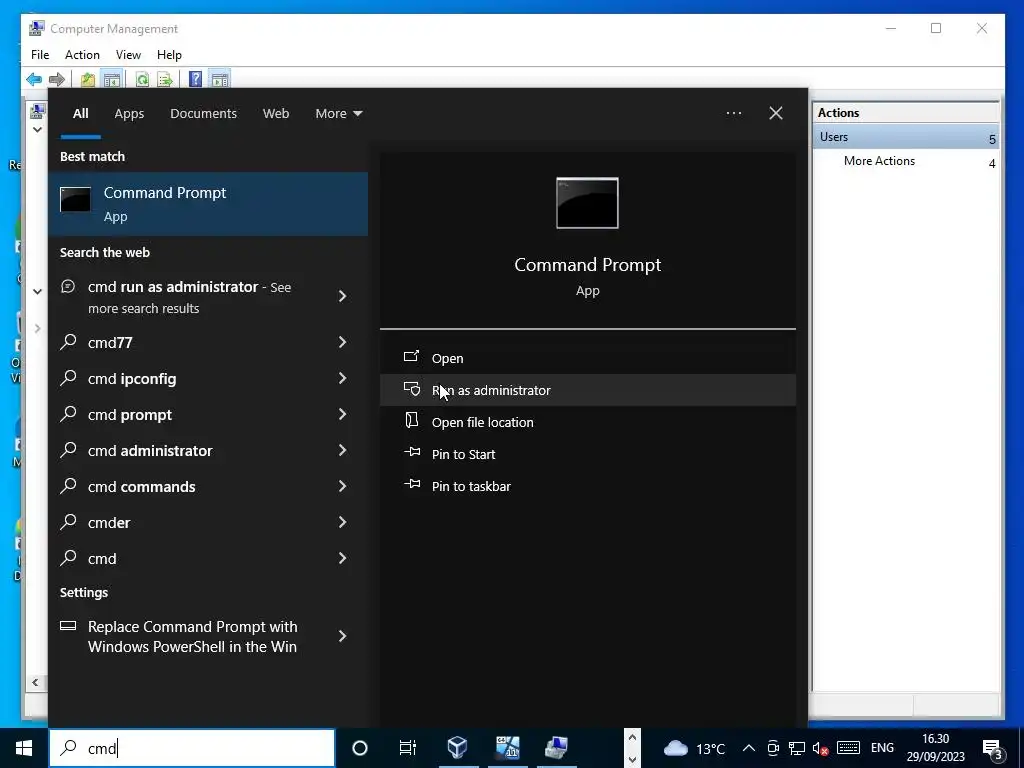Select Command Prompt best match result
This screenshot has width=1024, height=768.
[208, 204]
